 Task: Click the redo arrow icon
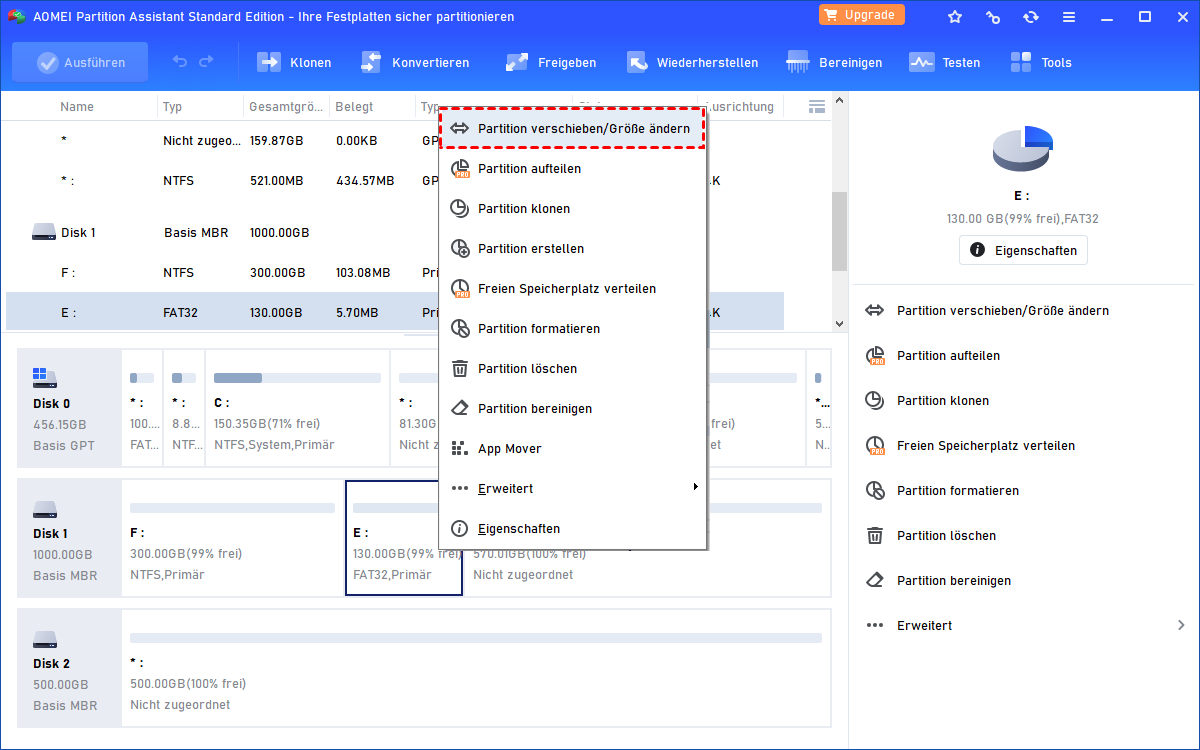coord(206,62)
